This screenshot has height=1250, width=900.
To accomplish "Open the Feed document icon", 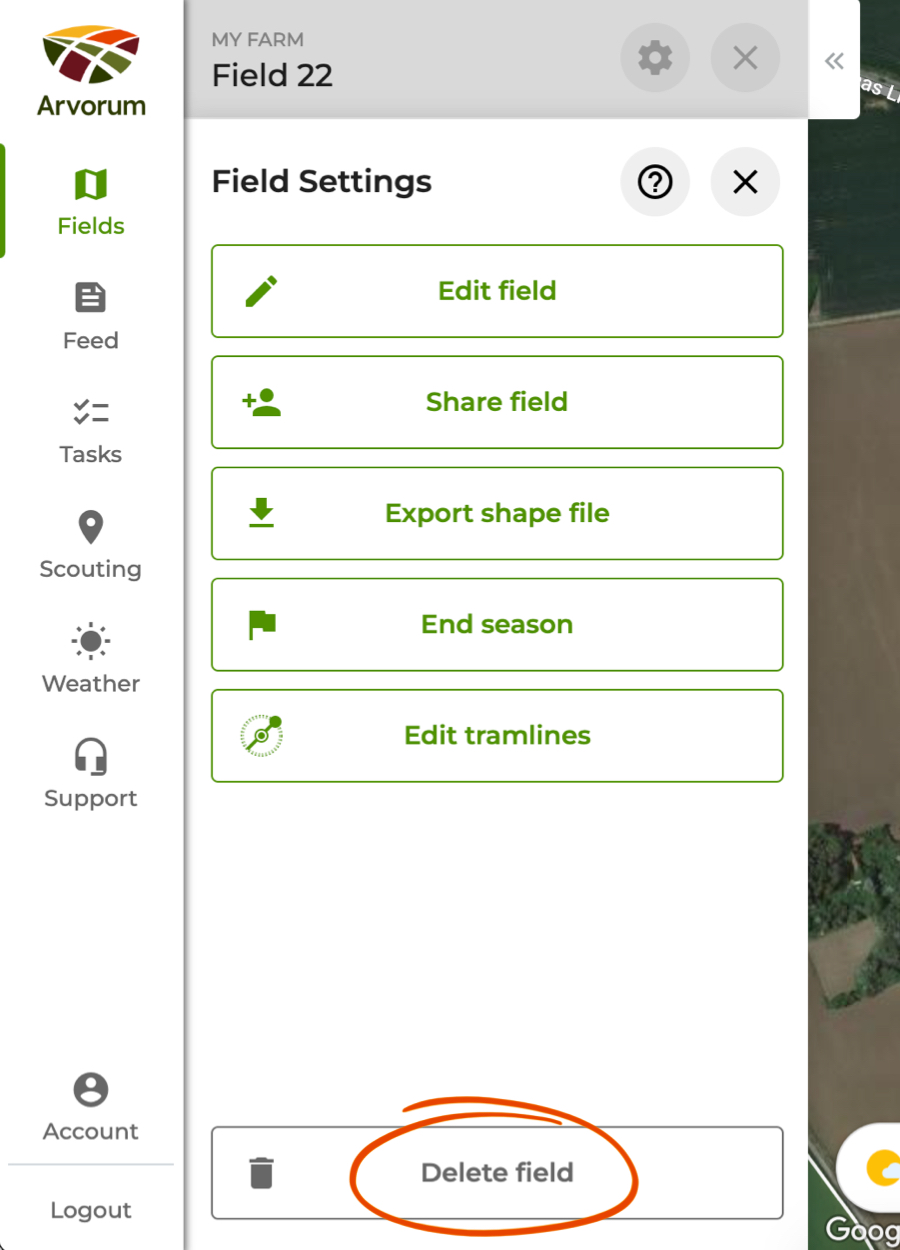I will (x=90, y=296).
